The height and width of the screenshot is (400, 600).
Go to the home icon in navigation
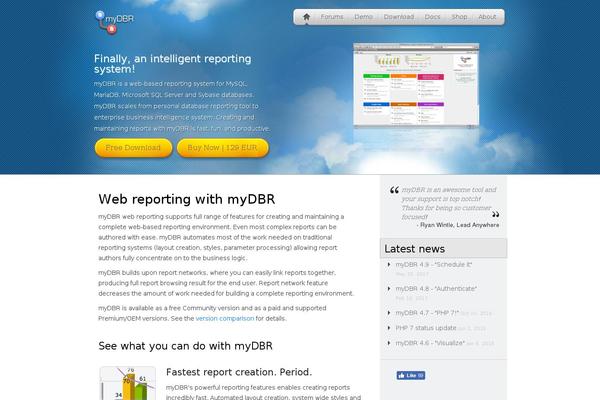307,17
